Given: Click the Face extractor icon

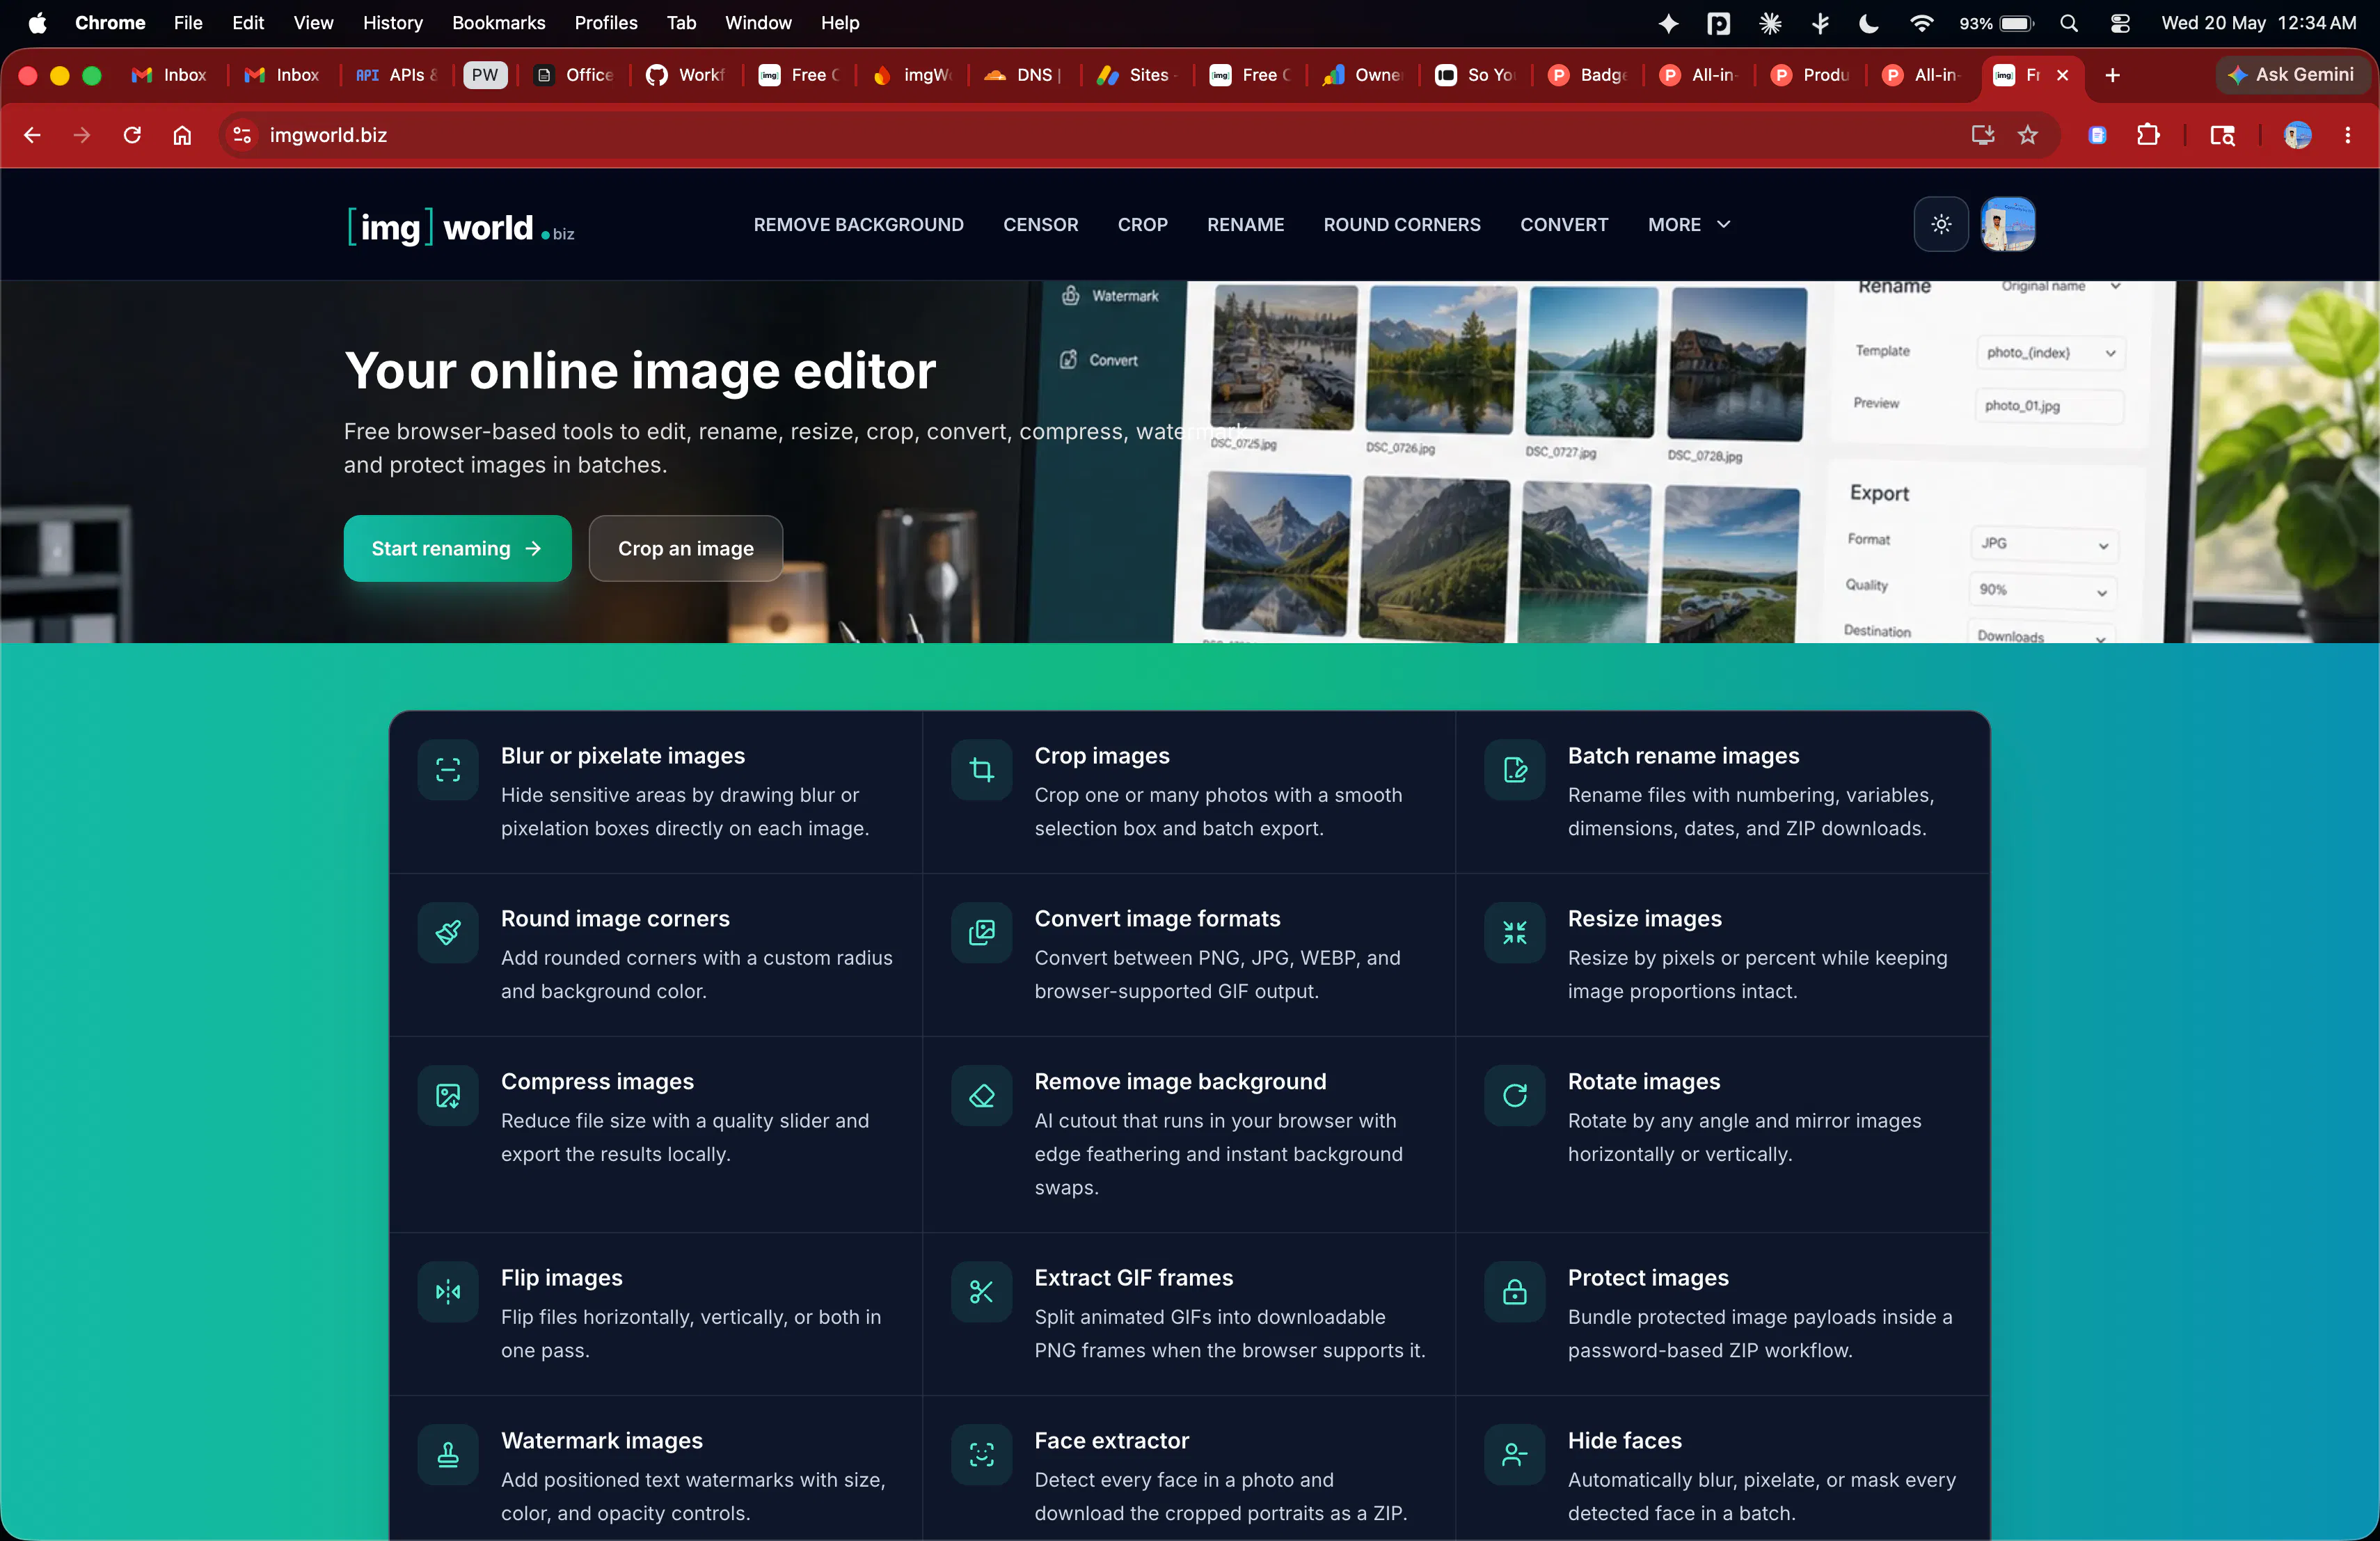Looking at the screenshot, I should 981,1454.
